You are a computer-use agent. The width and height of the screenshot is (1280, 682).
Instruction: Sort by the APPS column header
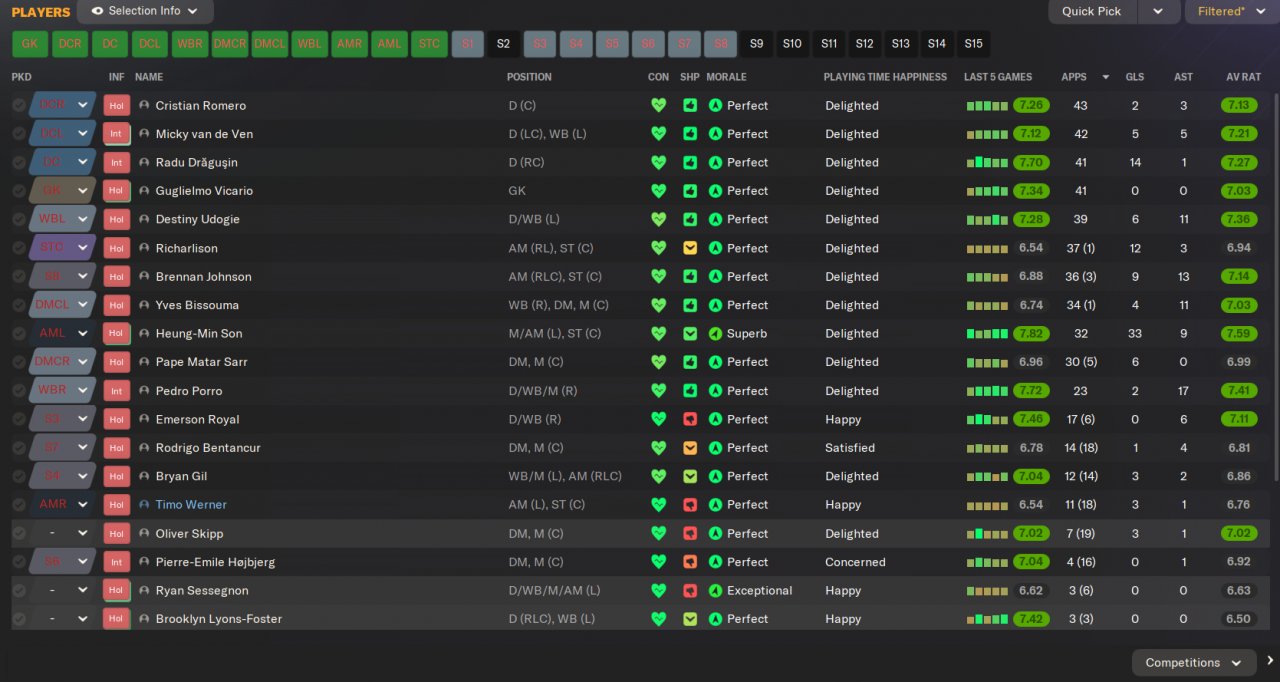[x=1074, y=77]
